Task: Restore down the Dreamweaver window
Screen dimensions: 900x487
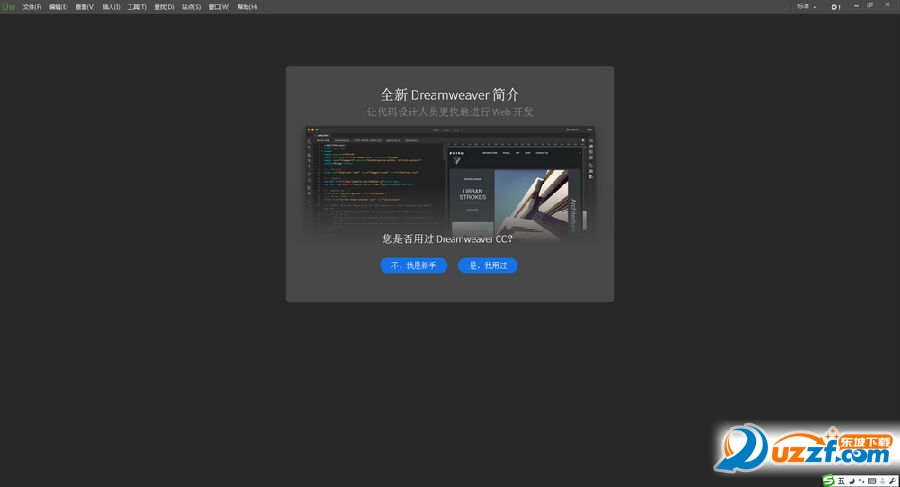Action: tap(870, 5)
